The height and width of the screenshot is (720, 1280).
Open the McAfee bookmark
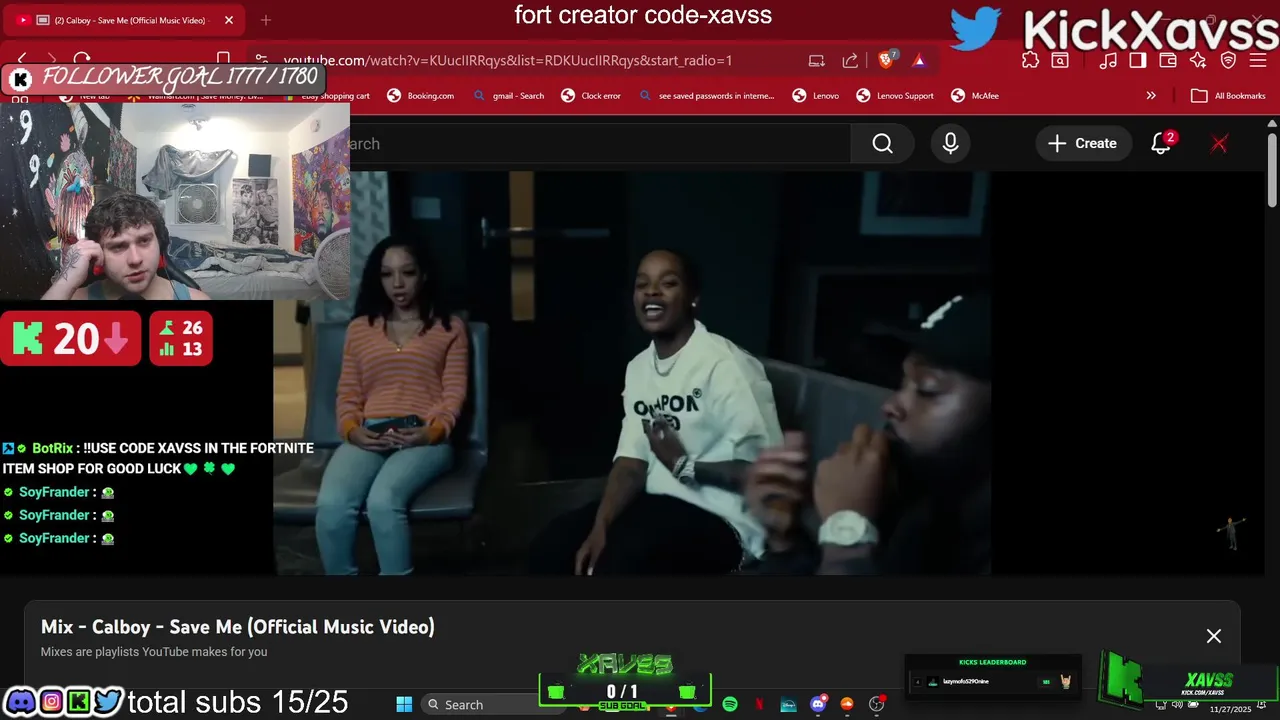(975, 96)
